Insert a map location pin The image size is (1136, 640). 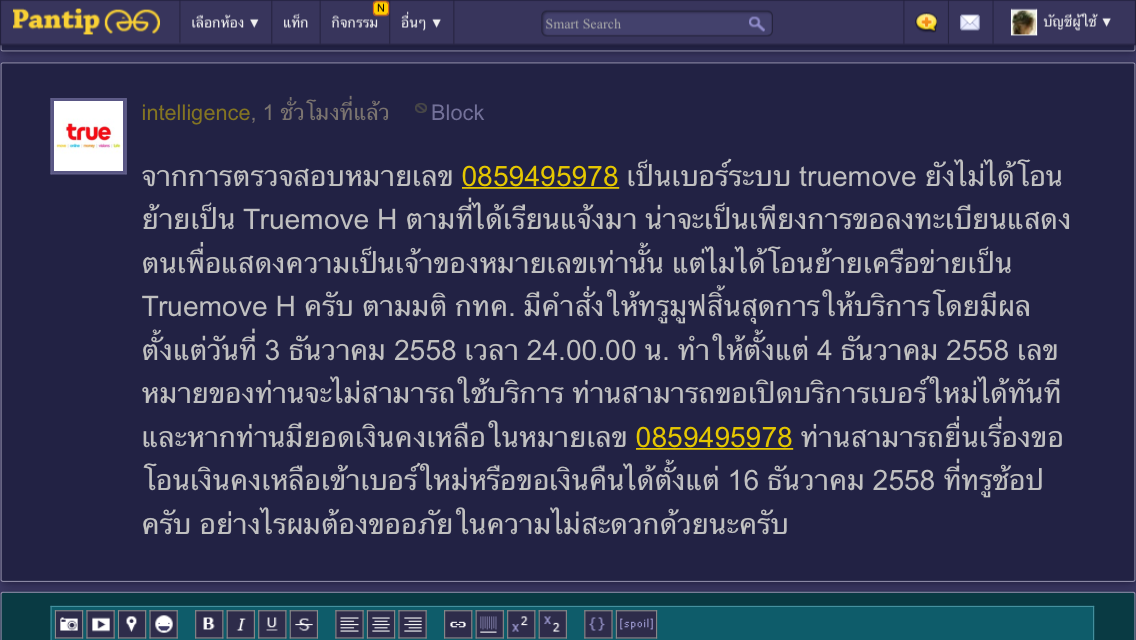132,624
